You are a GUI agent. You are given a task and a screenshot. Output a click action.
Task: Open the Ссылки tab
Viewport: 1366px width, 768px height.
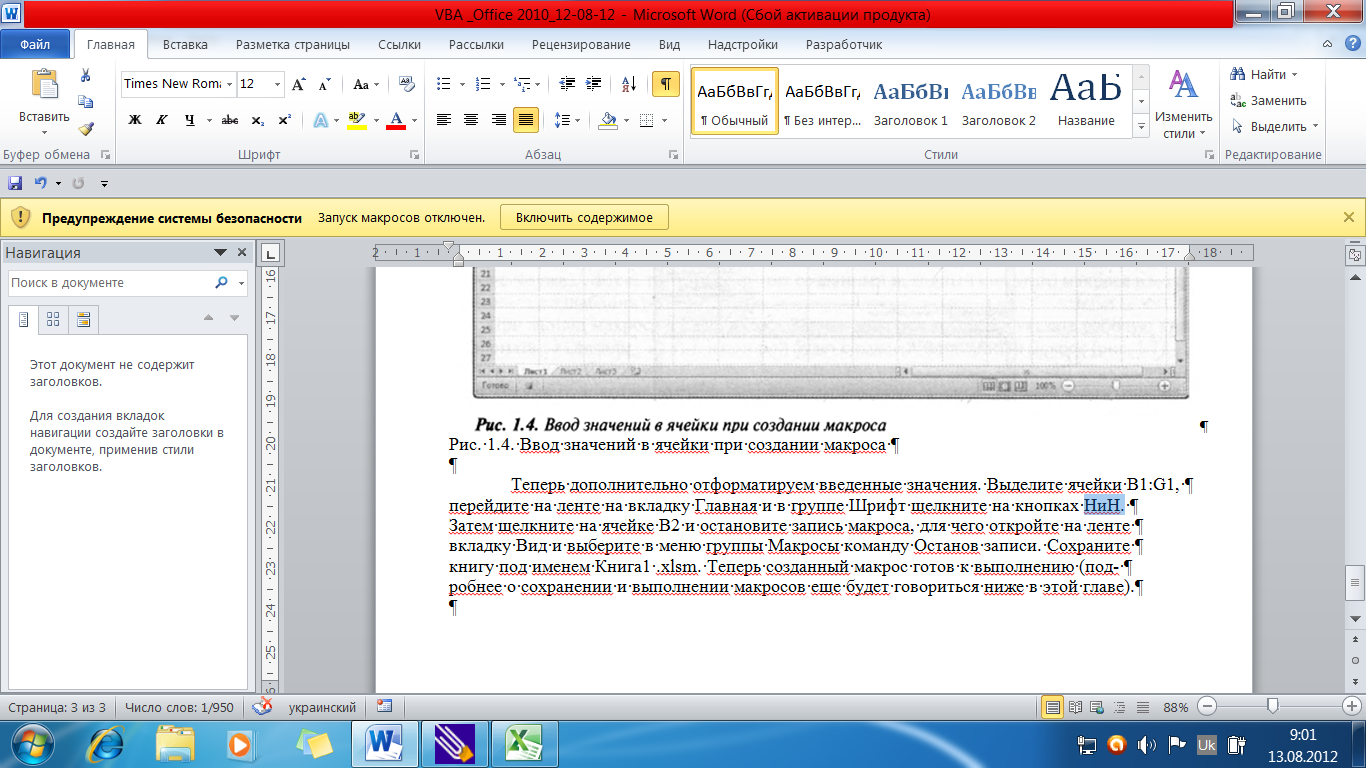(399, 44)
